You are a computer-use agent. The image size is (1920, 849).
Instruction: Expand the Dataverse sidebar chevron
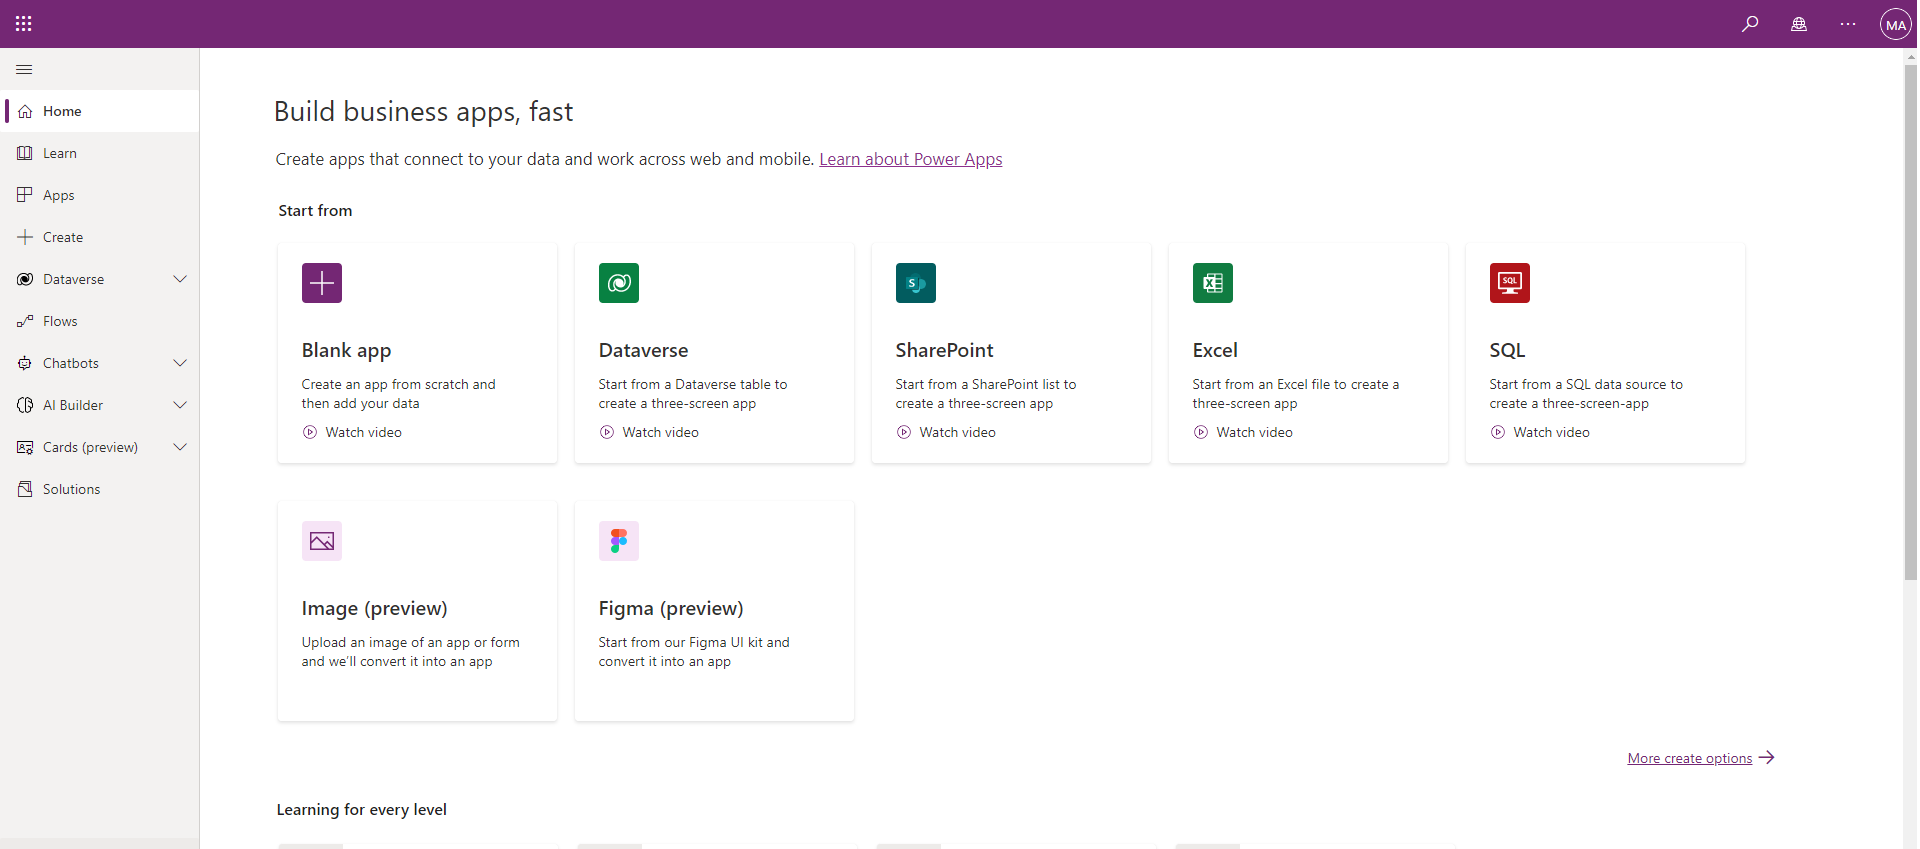coord(180,279)
